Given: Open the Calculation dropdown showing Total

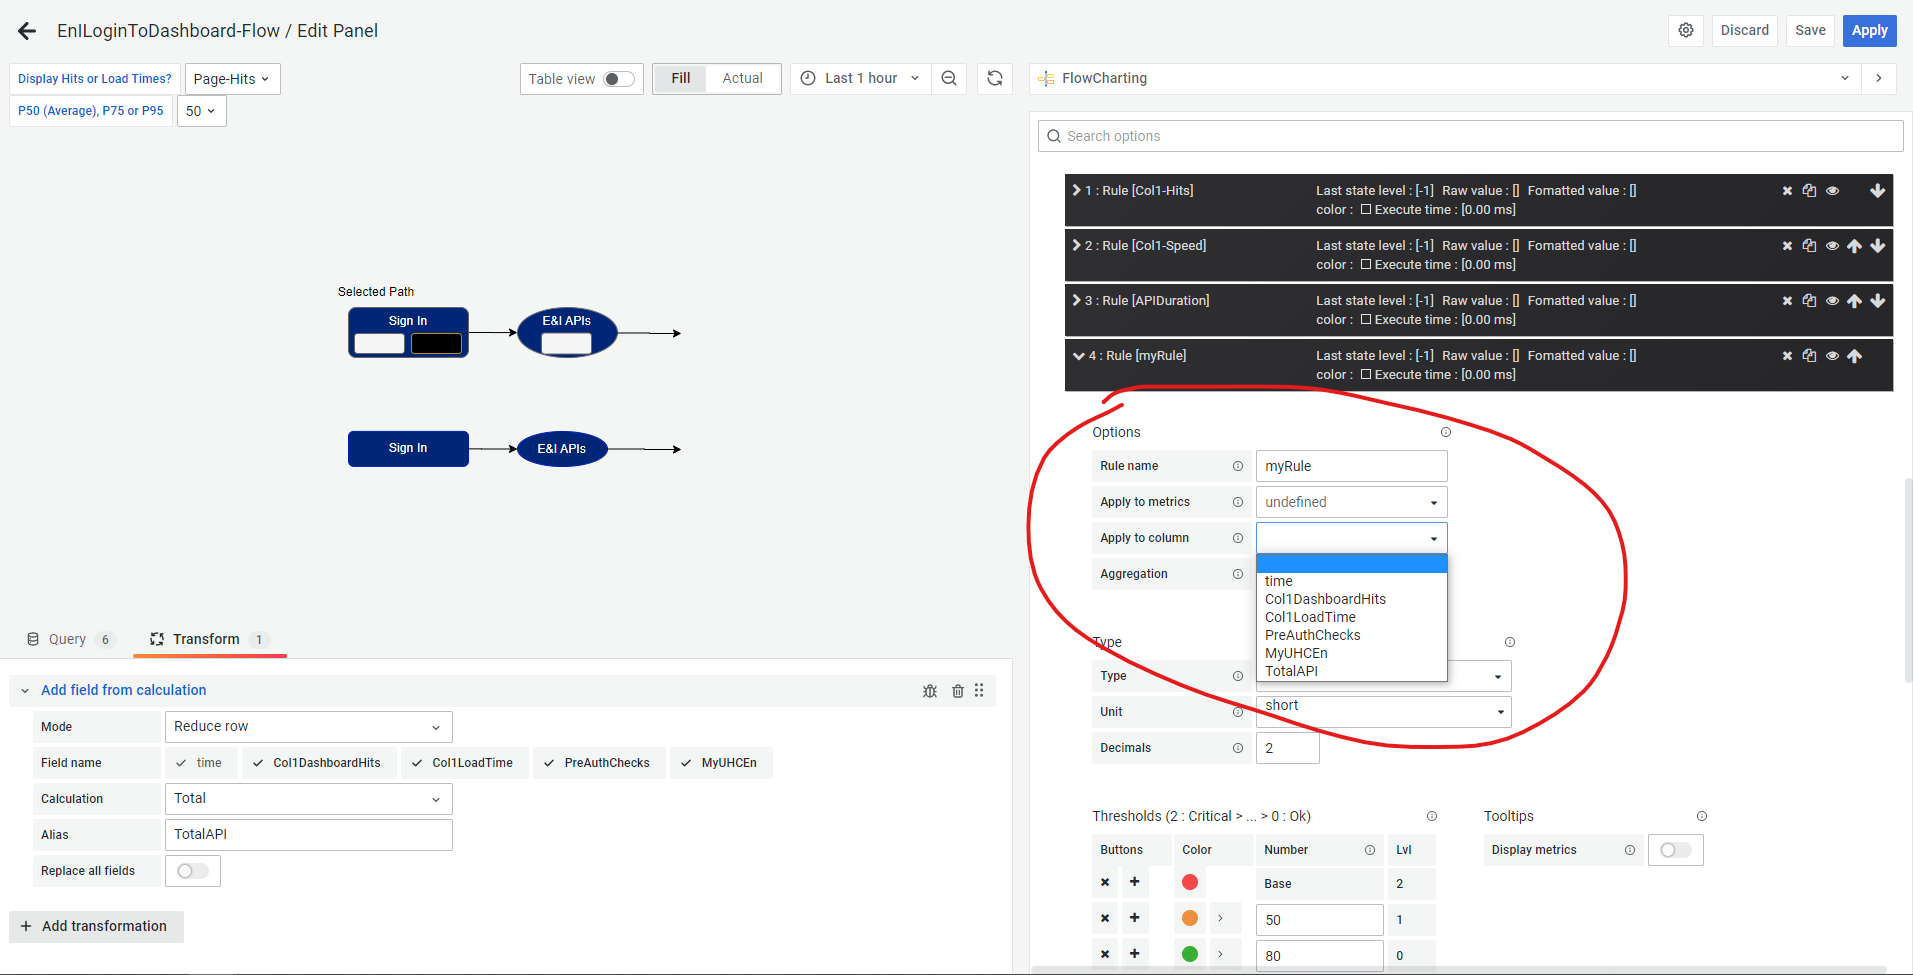Looking at the screenshot, I should [307, 798].
